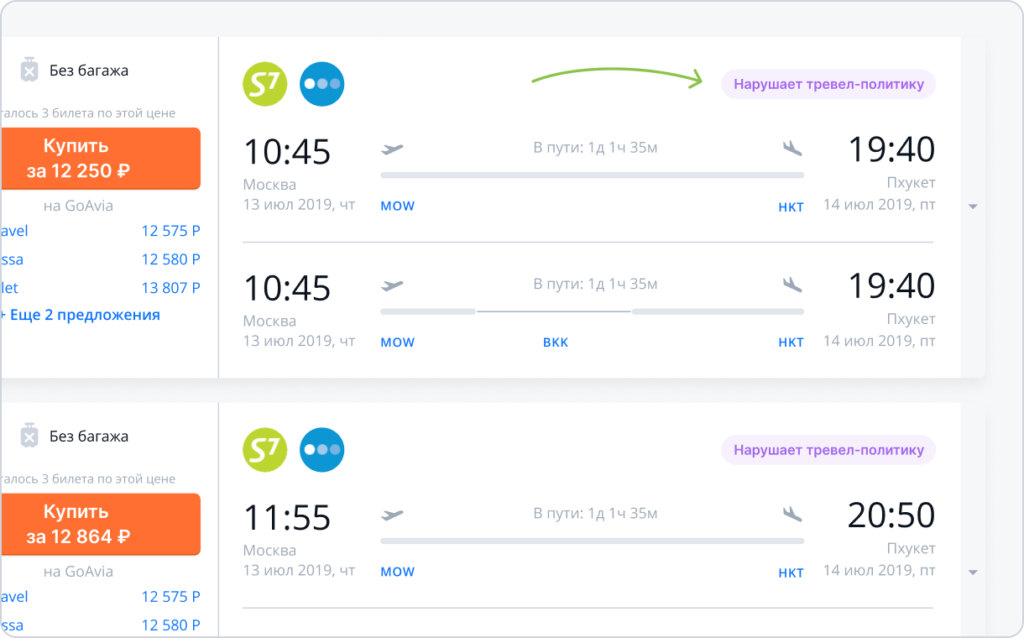This screenshot has height=638, width=1024.
Task: Click the landing plane icon beside 20:50
Action: point(792,514)
